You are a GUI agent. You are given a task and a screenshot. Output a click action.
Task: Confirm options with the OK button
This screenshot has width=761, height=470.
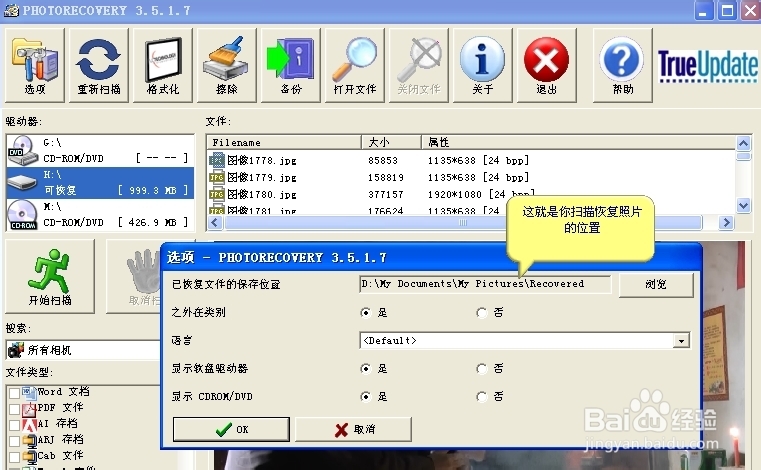click(231, 429)
